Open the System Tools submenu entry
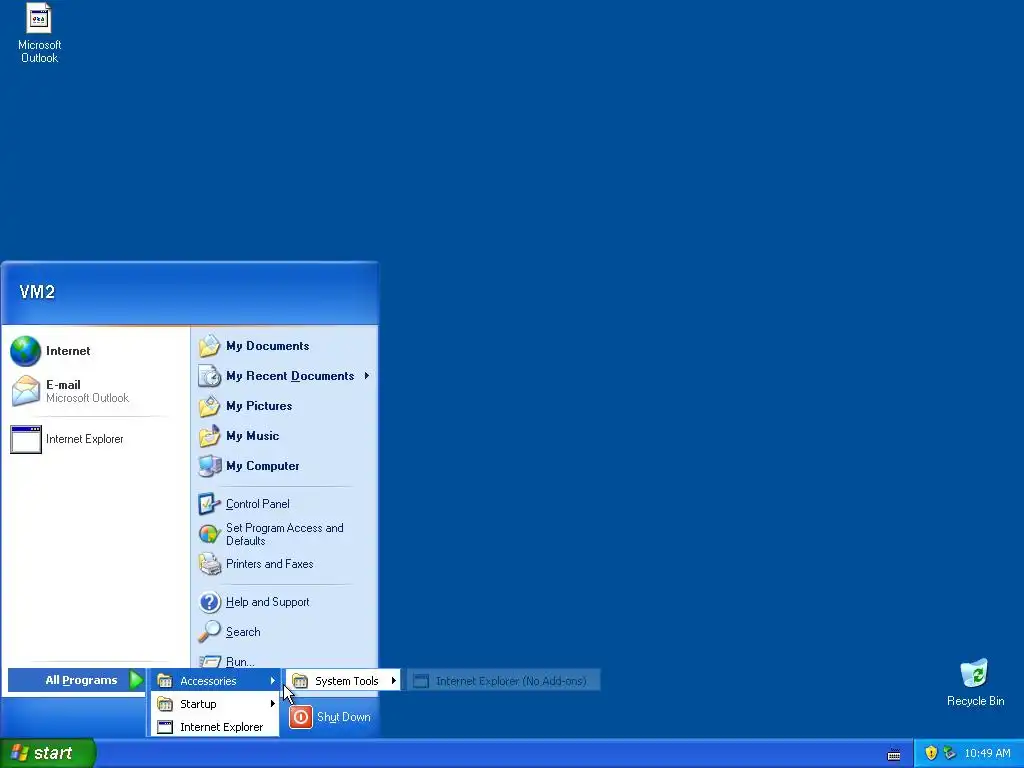This screenshot has height=768, width=1024. click(344, 681)
